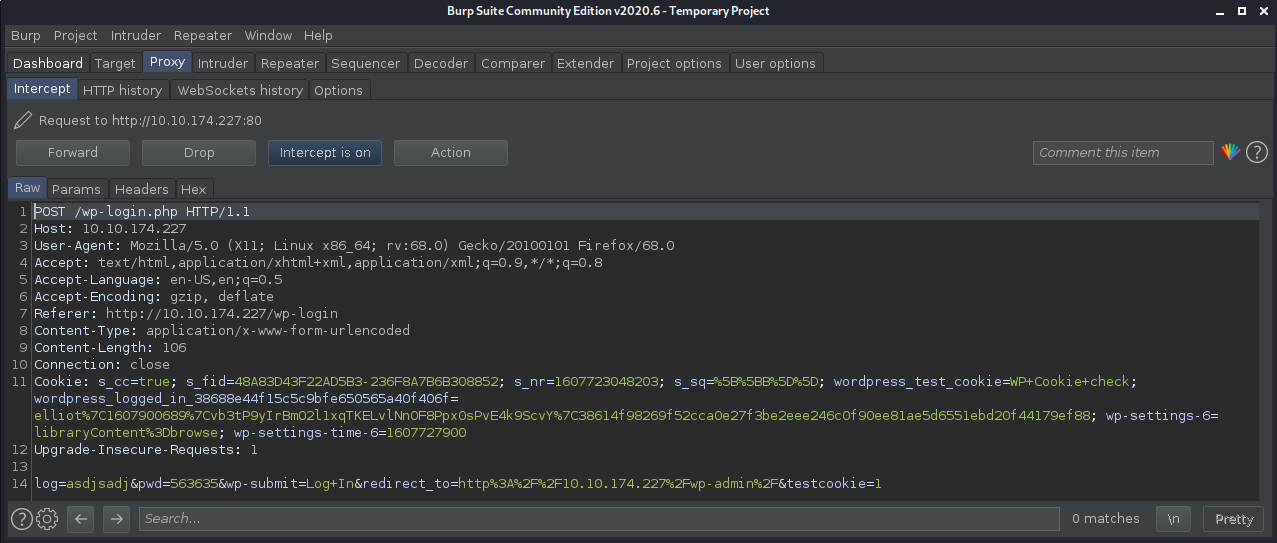Click the Search input field

[x=599, y=518]
